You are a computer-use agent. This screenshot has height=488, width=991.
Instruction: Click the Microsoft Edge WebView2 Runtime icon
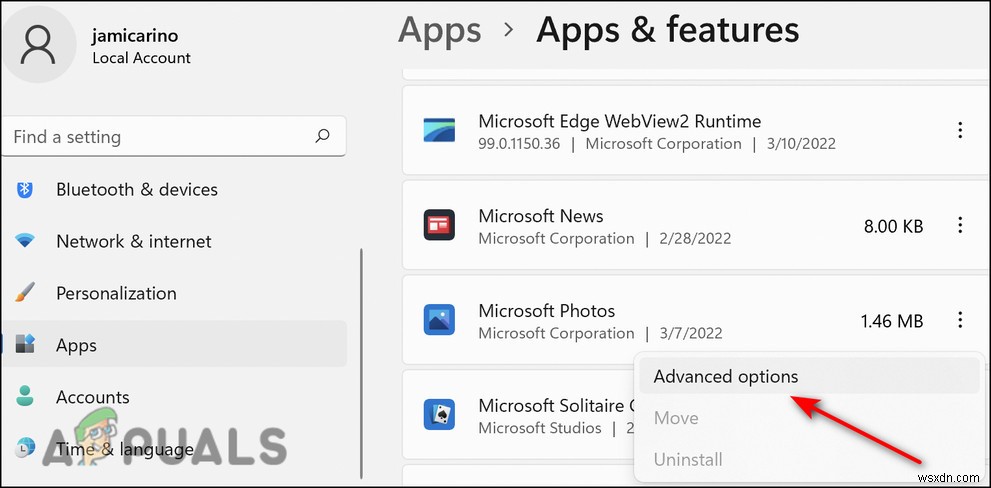(x=439, y=131)
